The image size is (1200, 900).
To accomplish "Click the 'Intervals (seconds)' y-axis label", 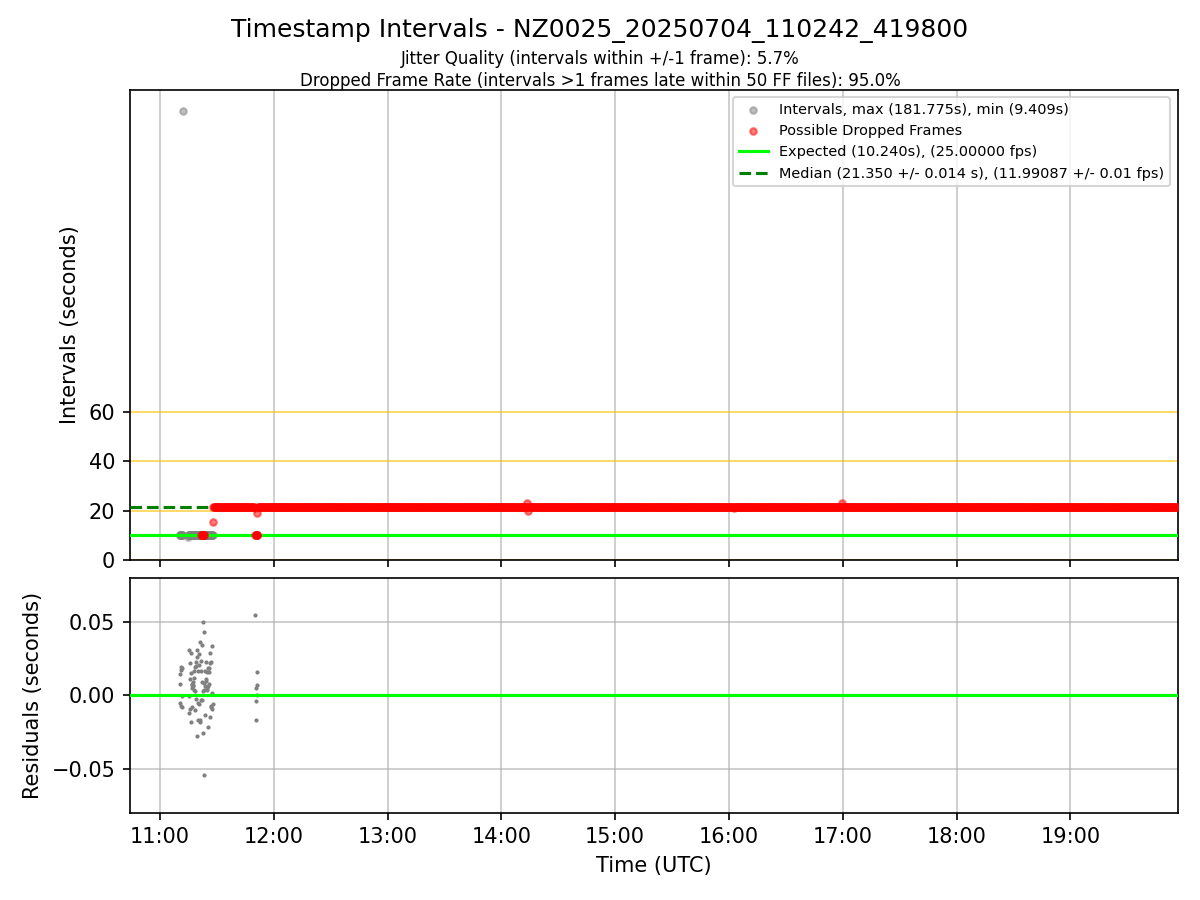I will click(68, 325).
